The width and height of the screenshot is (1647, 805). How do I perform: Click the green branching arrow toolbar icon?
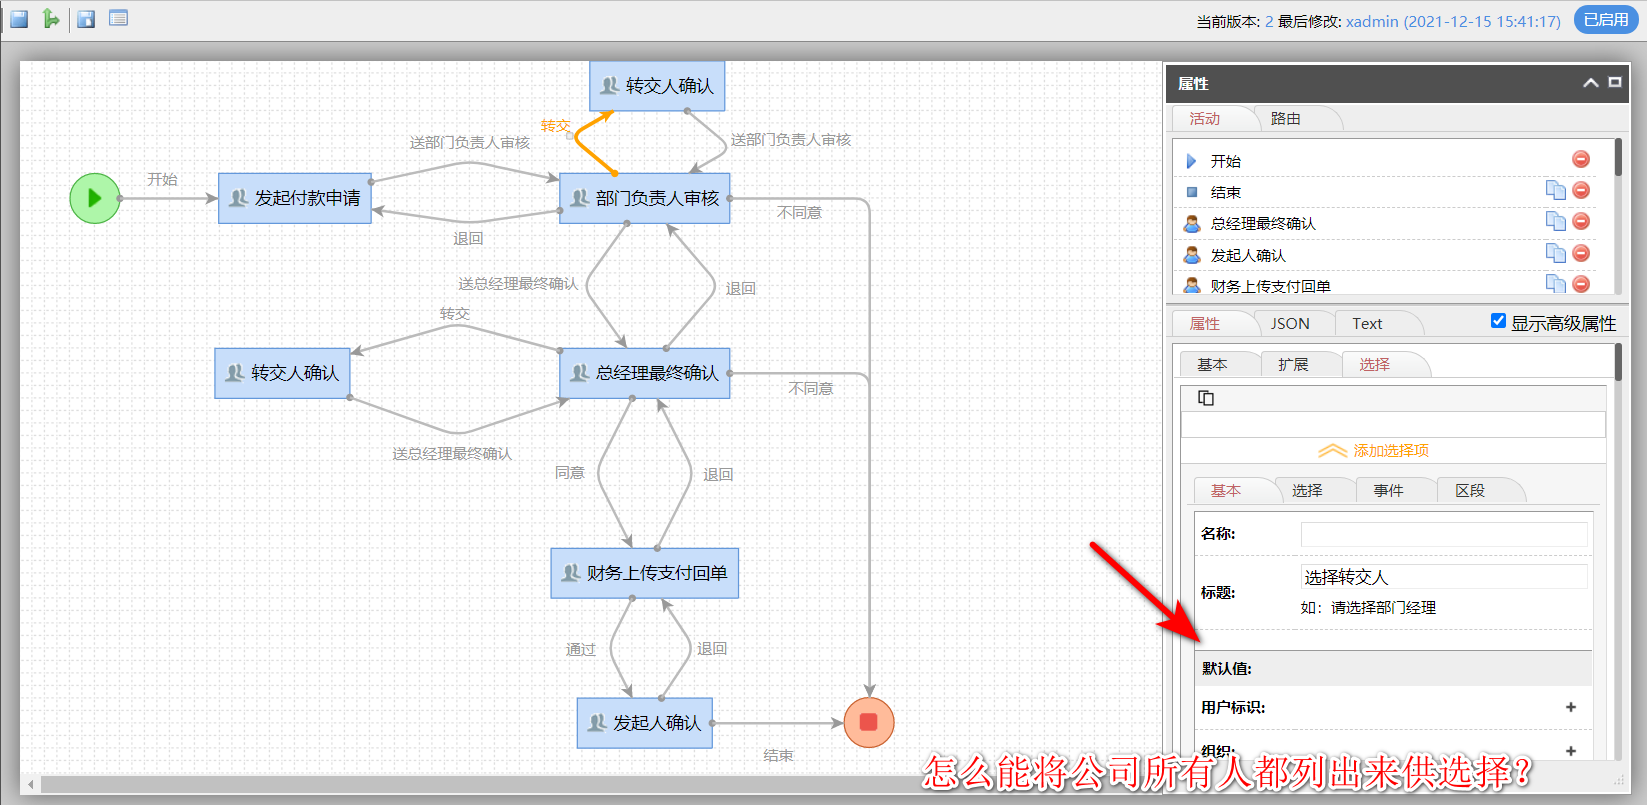coord(51,18)
